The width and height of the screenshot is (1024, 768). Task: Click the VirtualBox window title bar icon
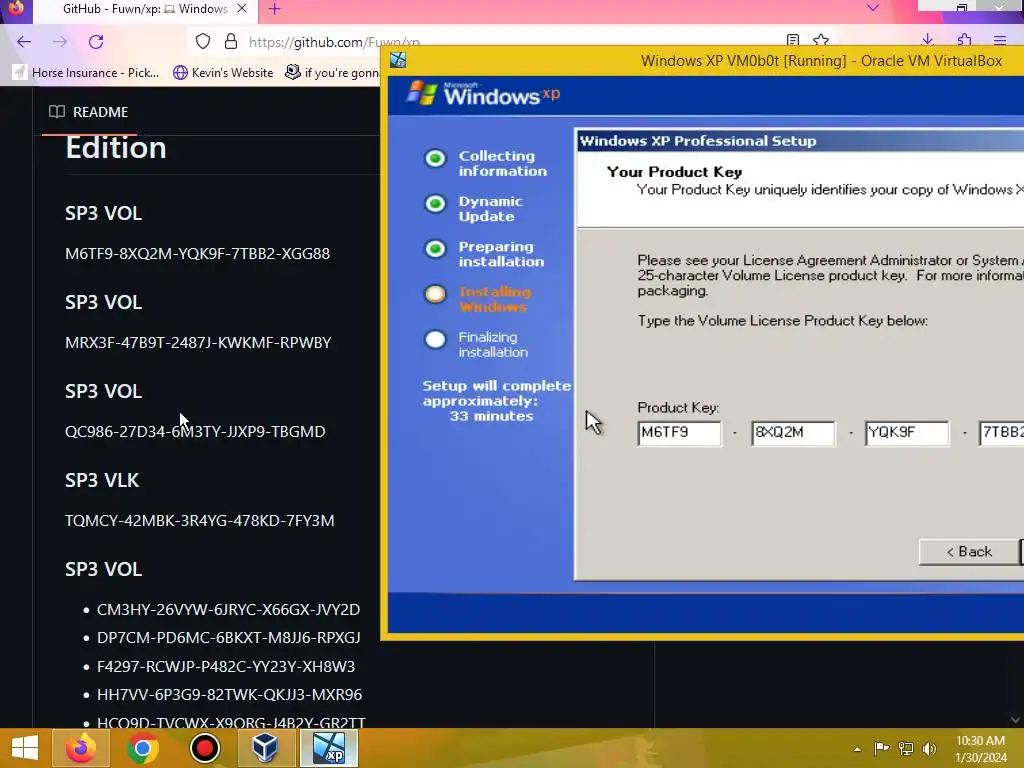(x=398, y=60)
